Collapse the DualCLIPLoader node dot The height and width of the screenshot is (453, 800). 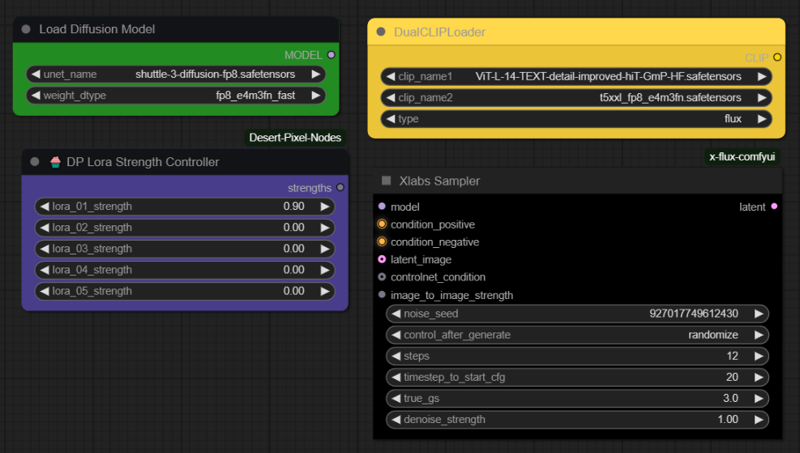pos(381,32)
